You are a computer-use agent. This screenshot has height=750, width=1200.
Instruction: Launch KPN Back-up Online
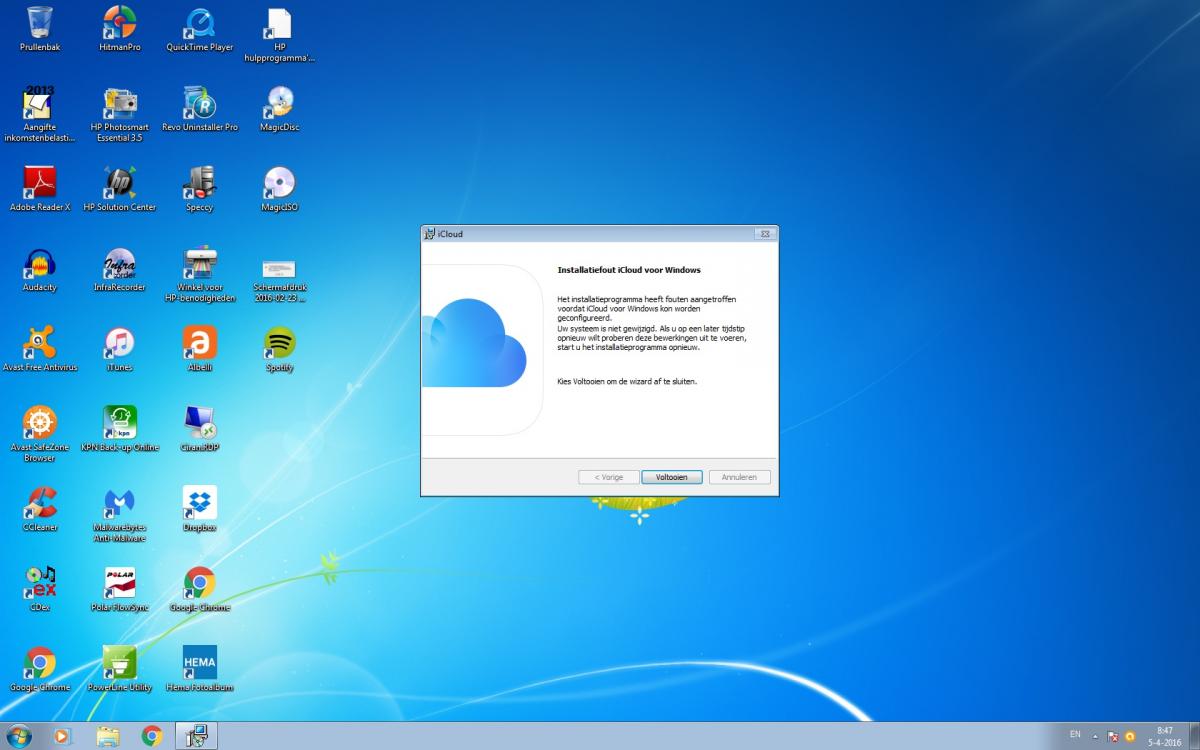click(120, 429)
